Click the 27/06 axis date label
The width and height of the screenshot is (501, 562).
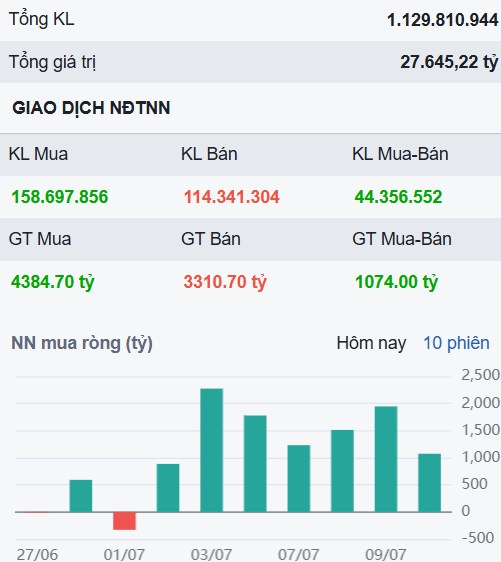point(37,554)
